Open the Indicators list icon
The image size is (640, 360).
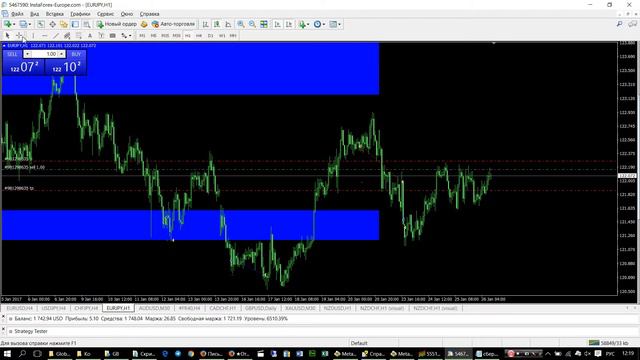pos(302,24)
